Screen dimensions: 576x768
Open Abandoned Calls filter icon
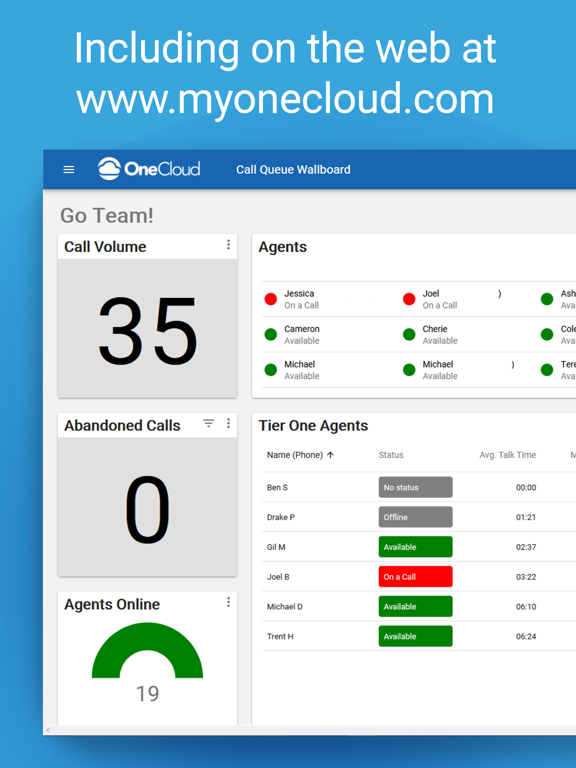(209, 424)
